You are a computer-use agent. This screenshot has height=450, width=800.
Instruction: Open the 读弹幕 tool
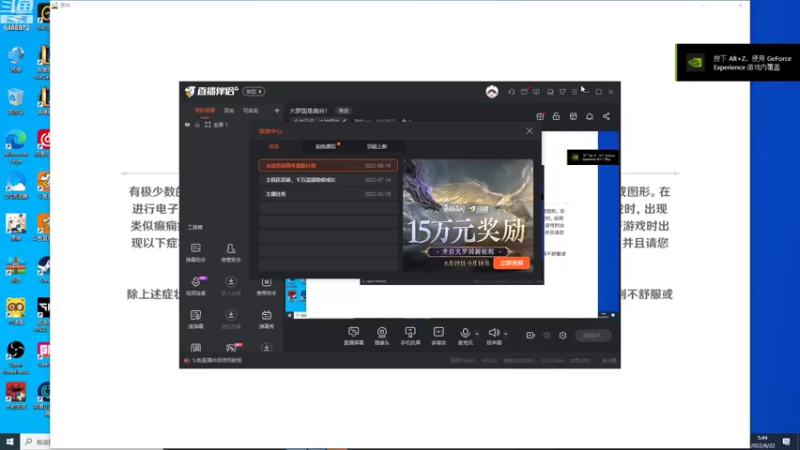(195, 319)
